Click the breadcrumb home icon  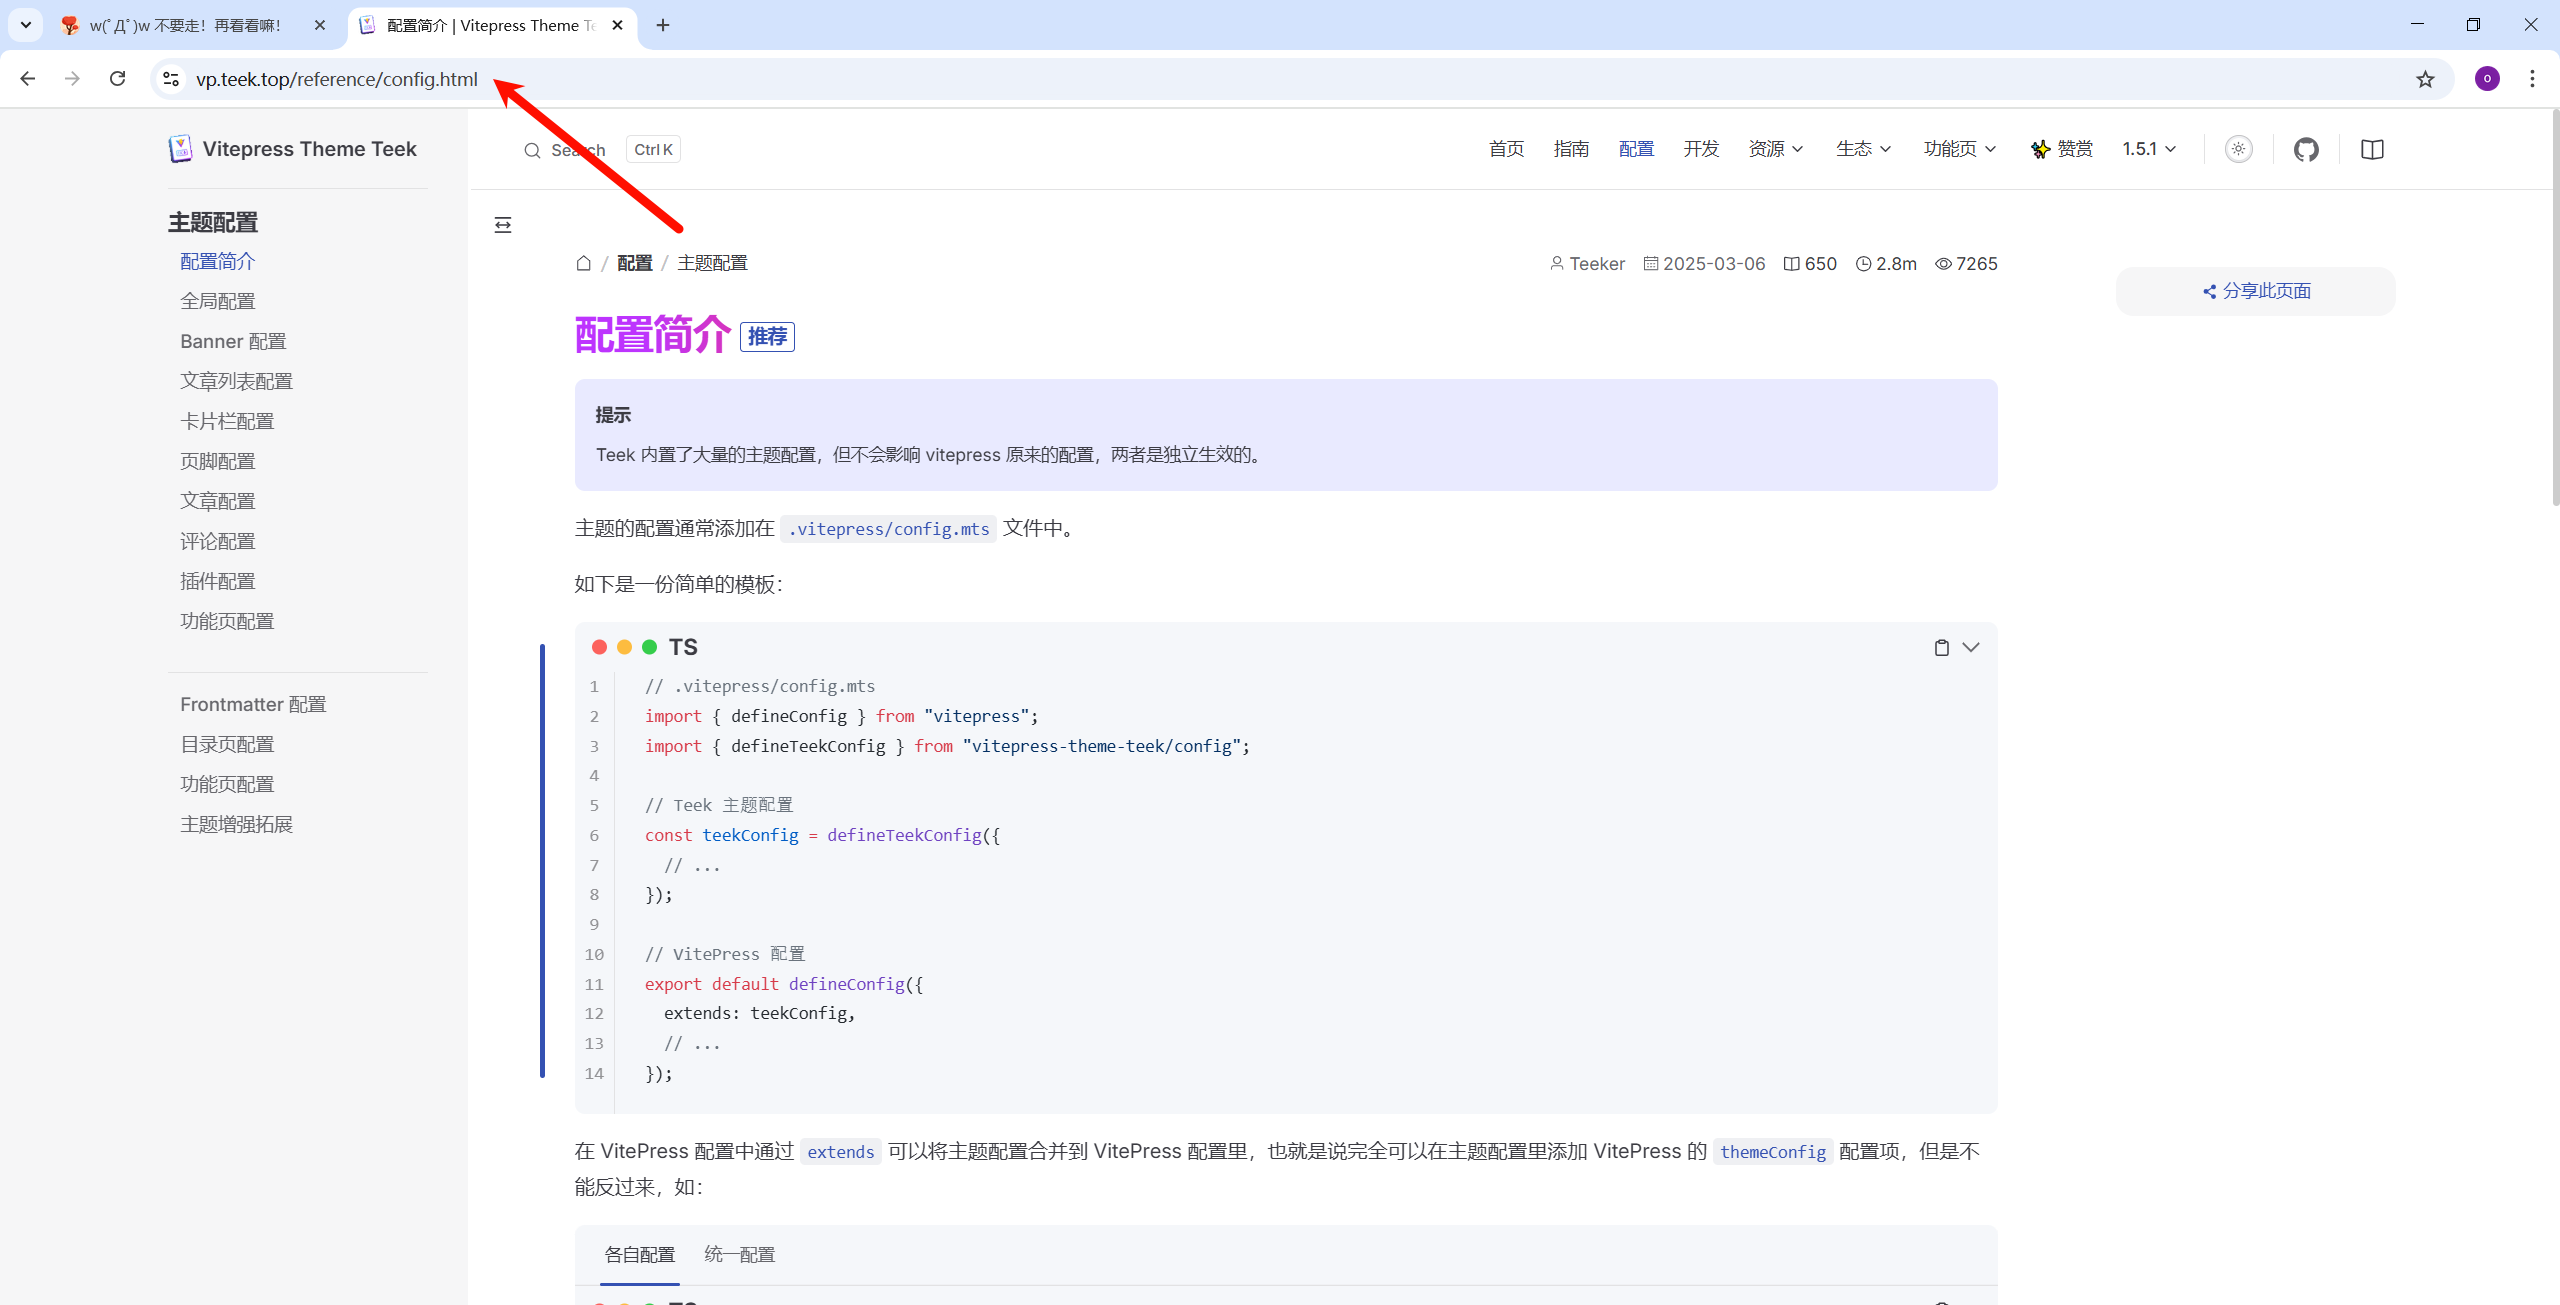click(584, 263)
